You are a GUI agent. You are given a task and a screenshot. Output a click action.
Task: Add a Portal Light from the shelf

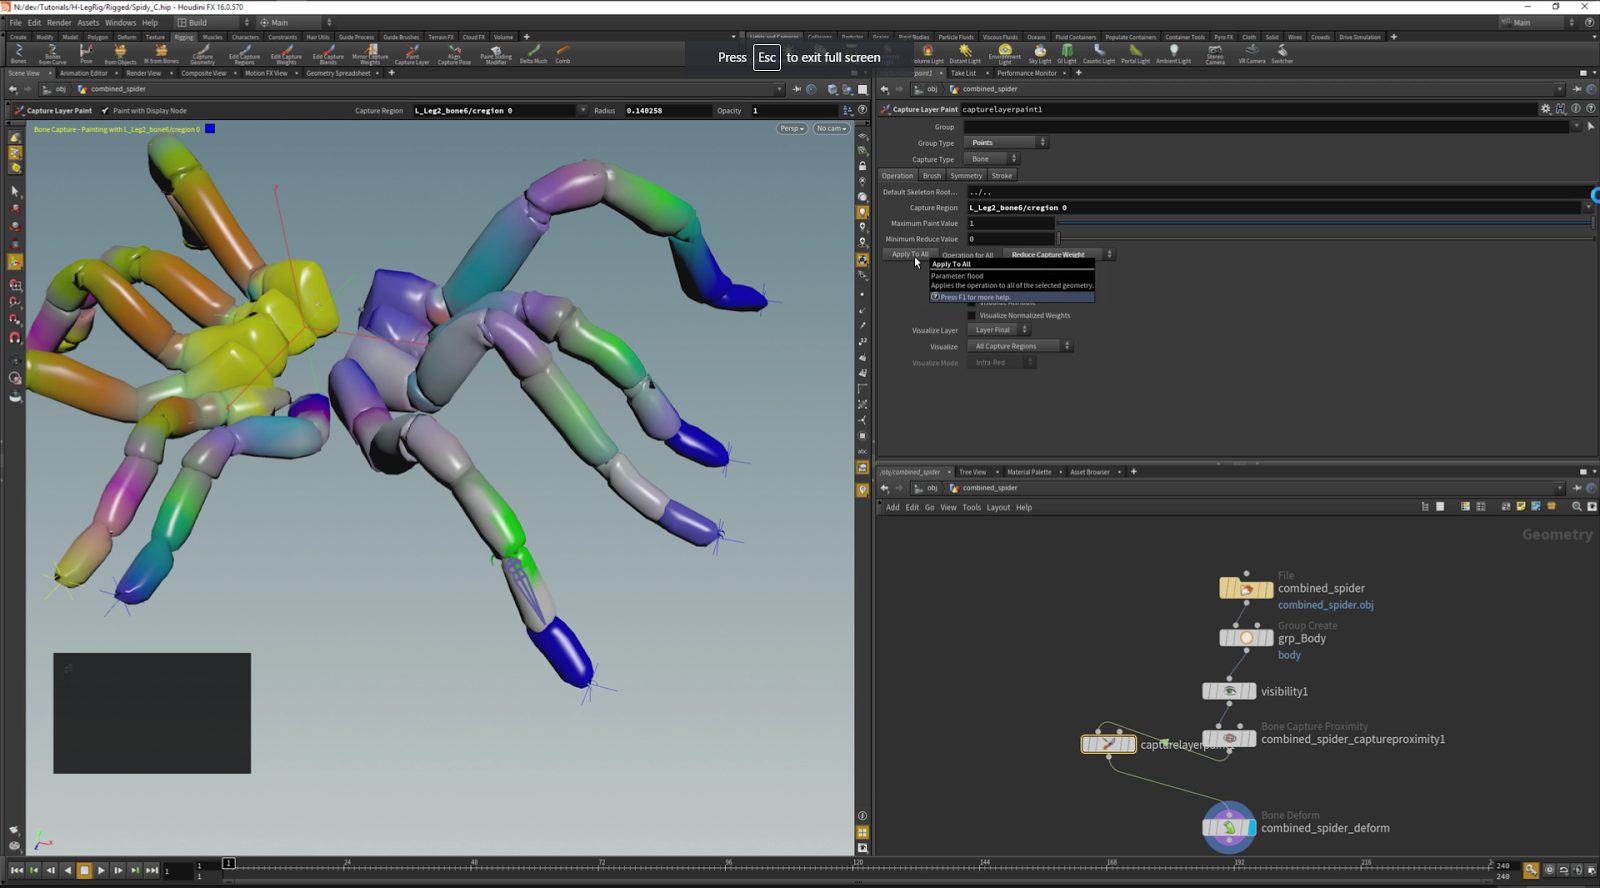(x=1135, y=53)
